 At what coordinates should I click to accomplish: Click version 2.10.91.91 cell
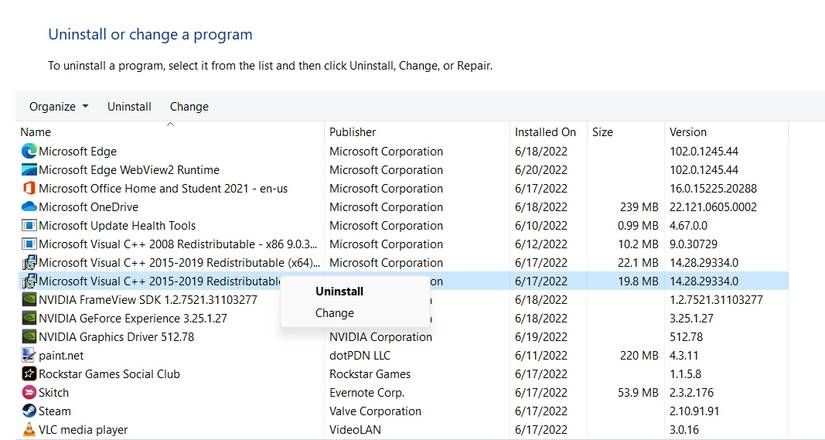694,411
